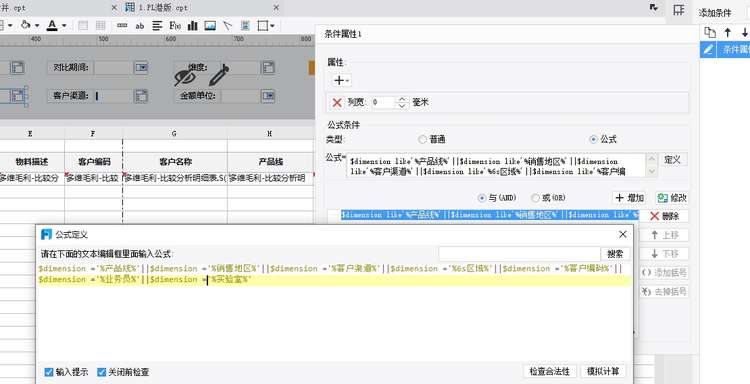Click the small arrow icon near tab bar end
750x384 pixels.
(654, 8)
